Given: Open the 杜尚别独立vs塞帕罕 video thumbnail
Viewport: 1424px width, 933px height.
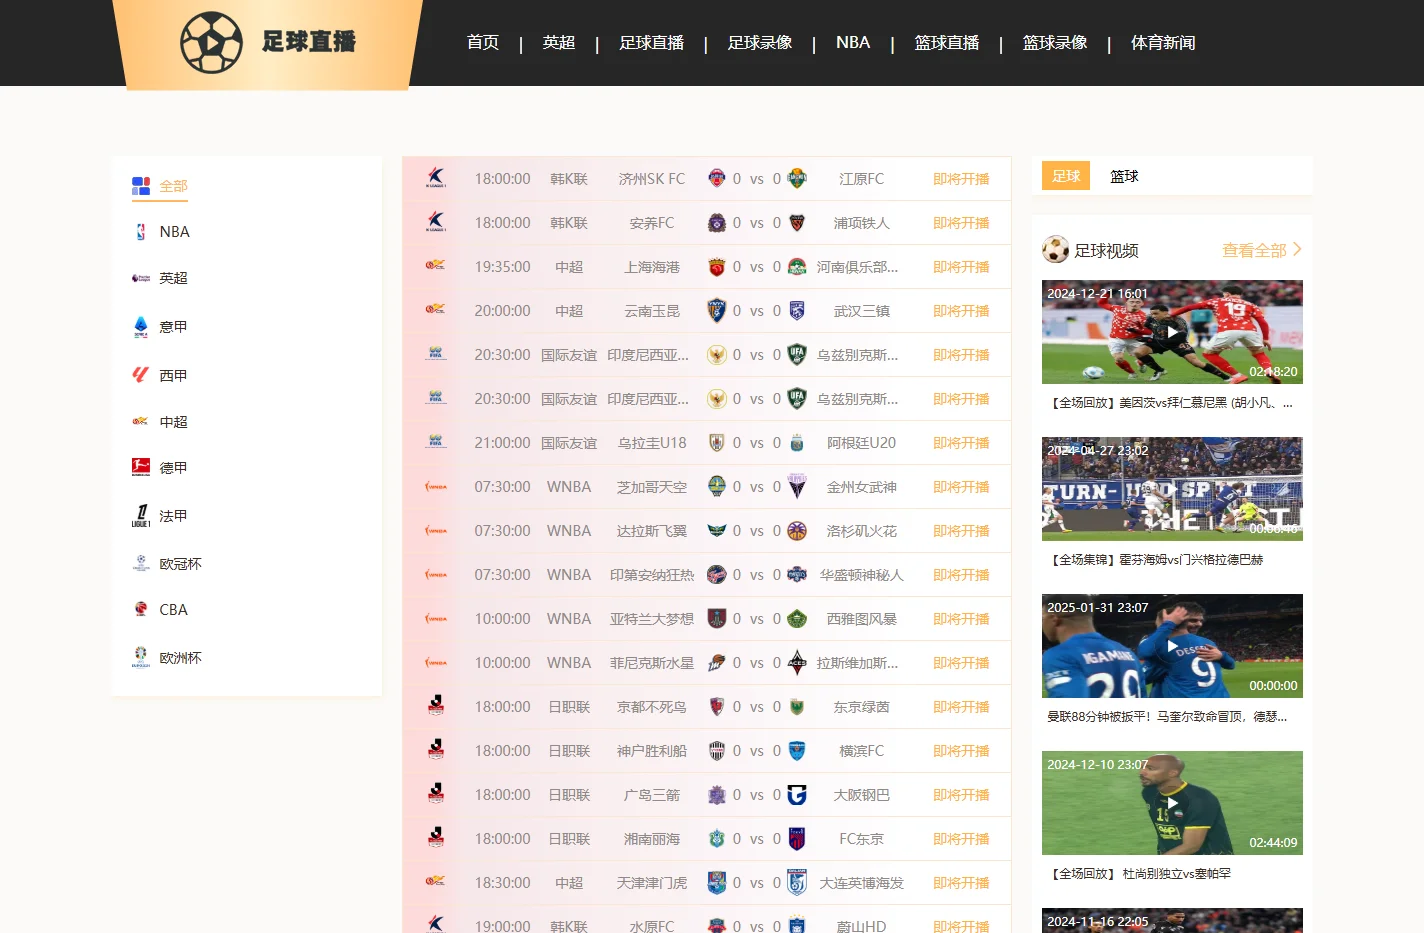Looking at the screenshot, I should point(1172,803).
